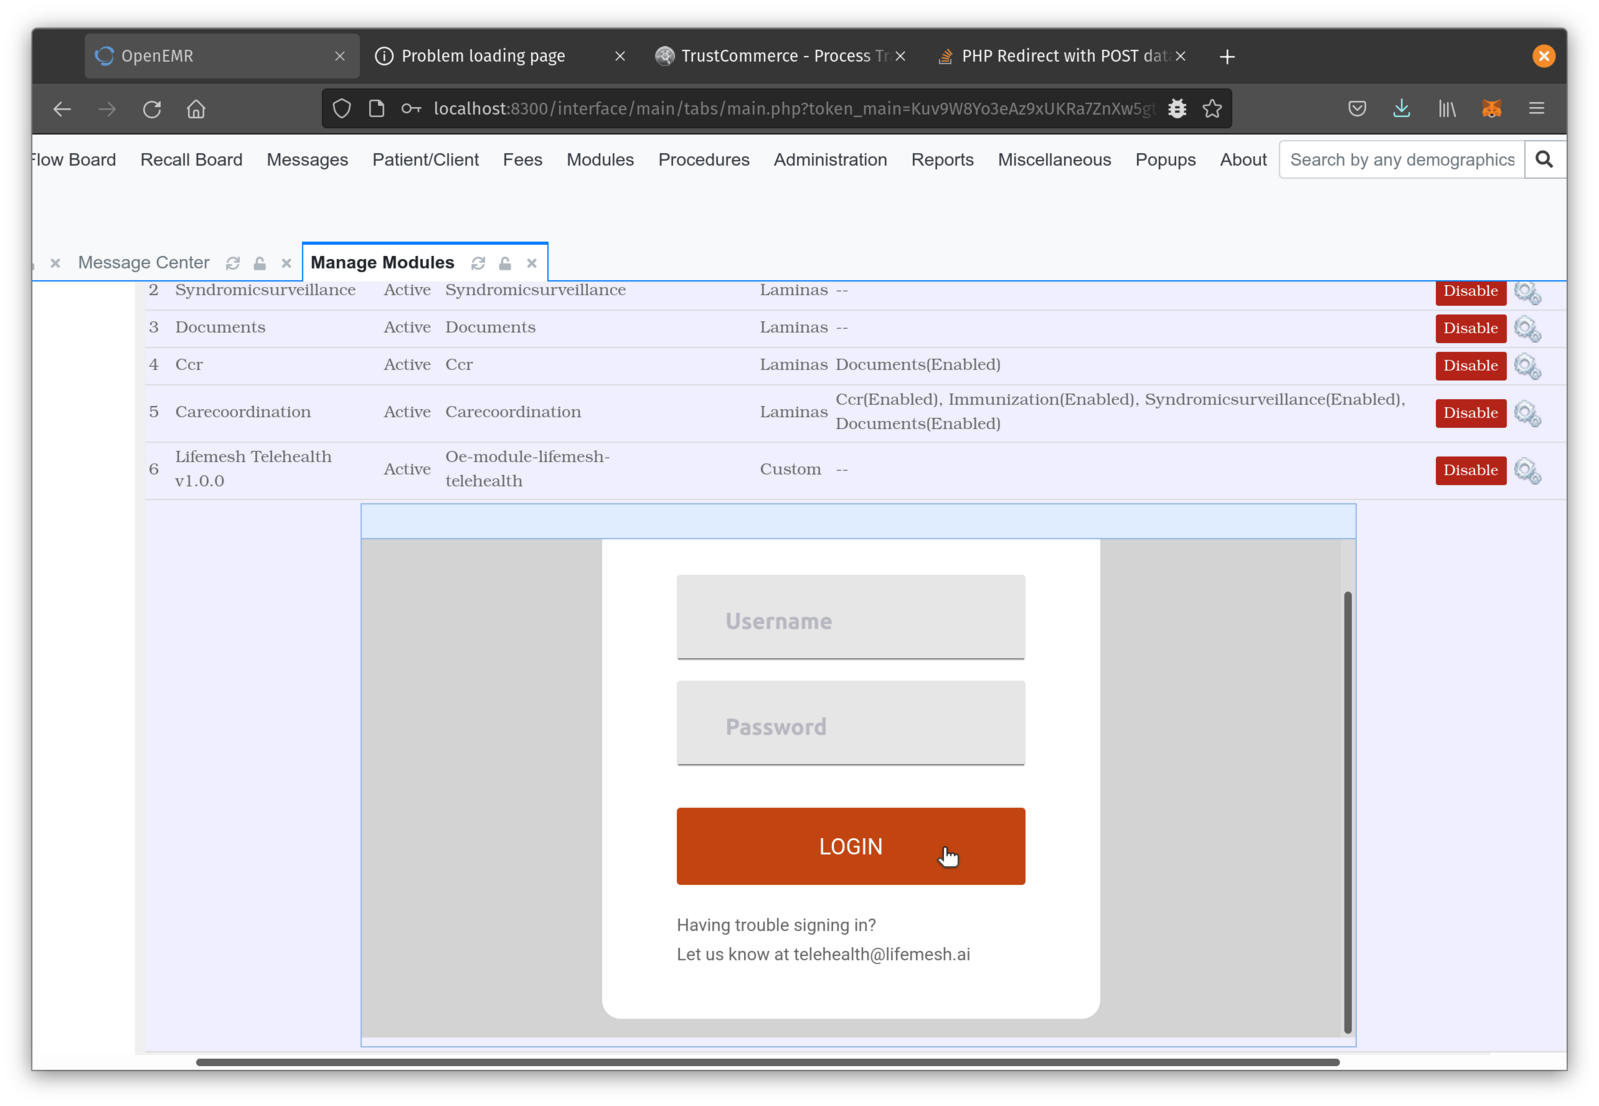
Task: Open tracking protection shield in address bar
Action: click(342, 109)
